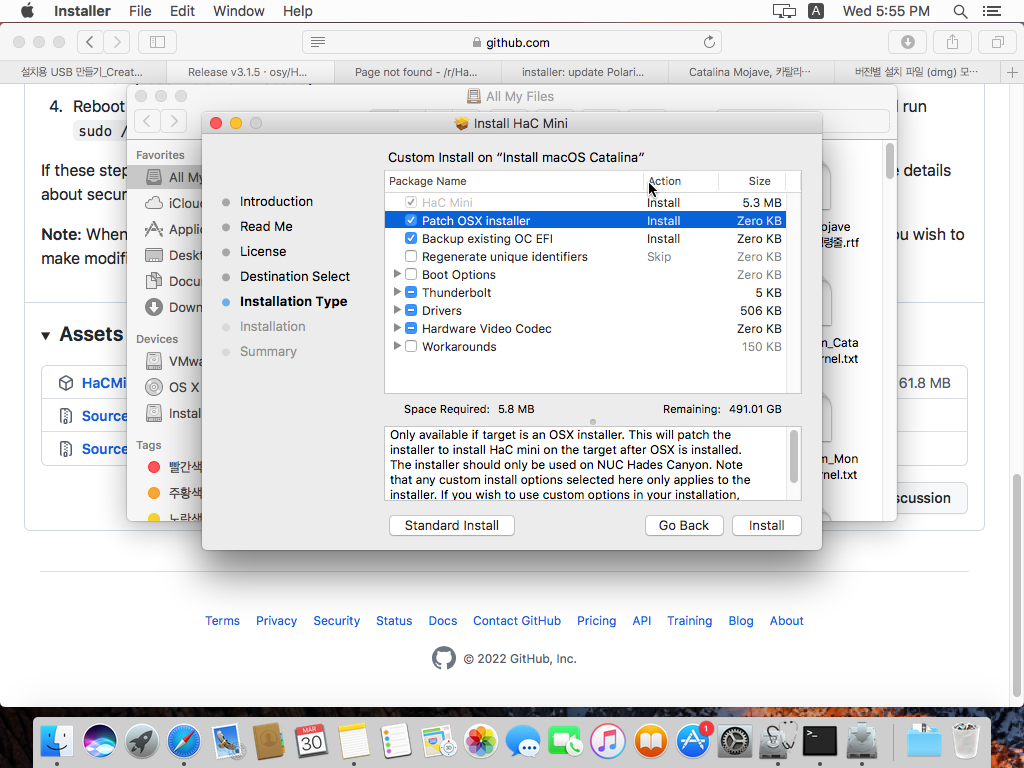Open Photos icon in dock
Image resolution: width=1024 pixels, height=768 pixels.
pyautogui.click(x=481, y=741)
